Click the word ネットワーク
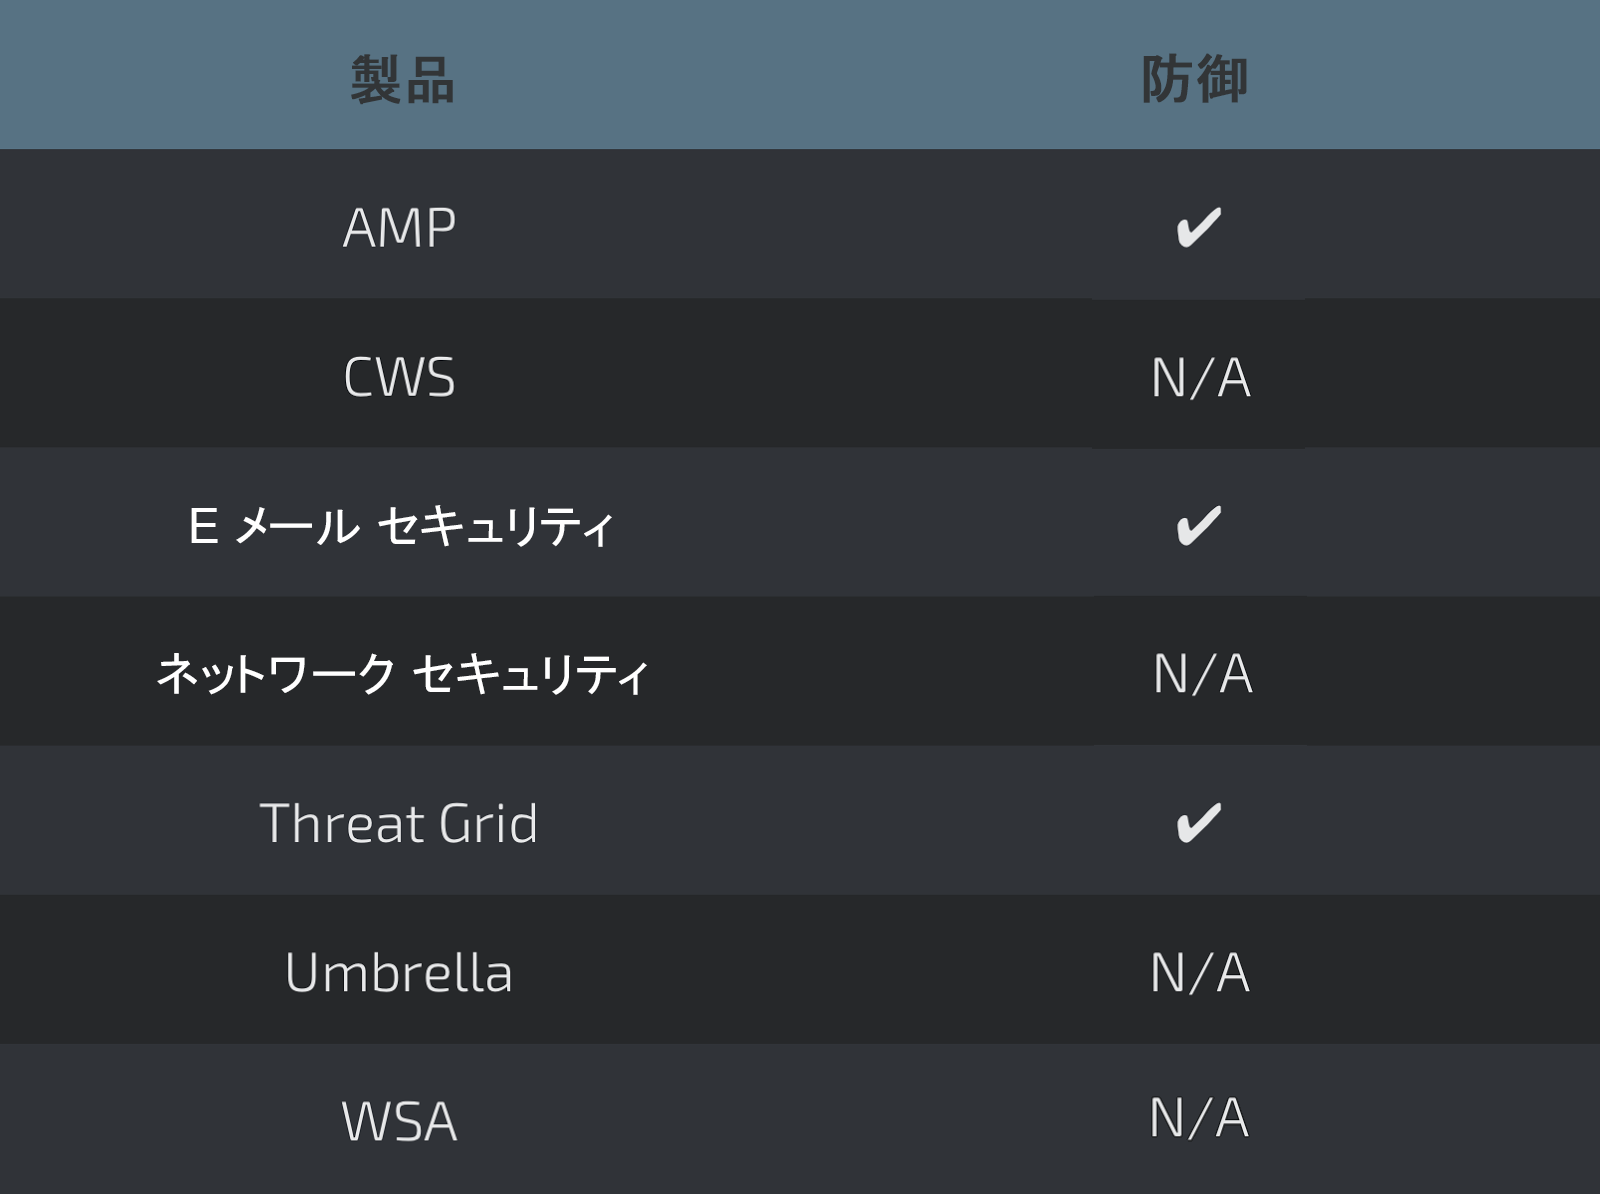Image resolution: width=1600 pixels, height=1194 pixels. pyautogui.click(x=277, y=674)
